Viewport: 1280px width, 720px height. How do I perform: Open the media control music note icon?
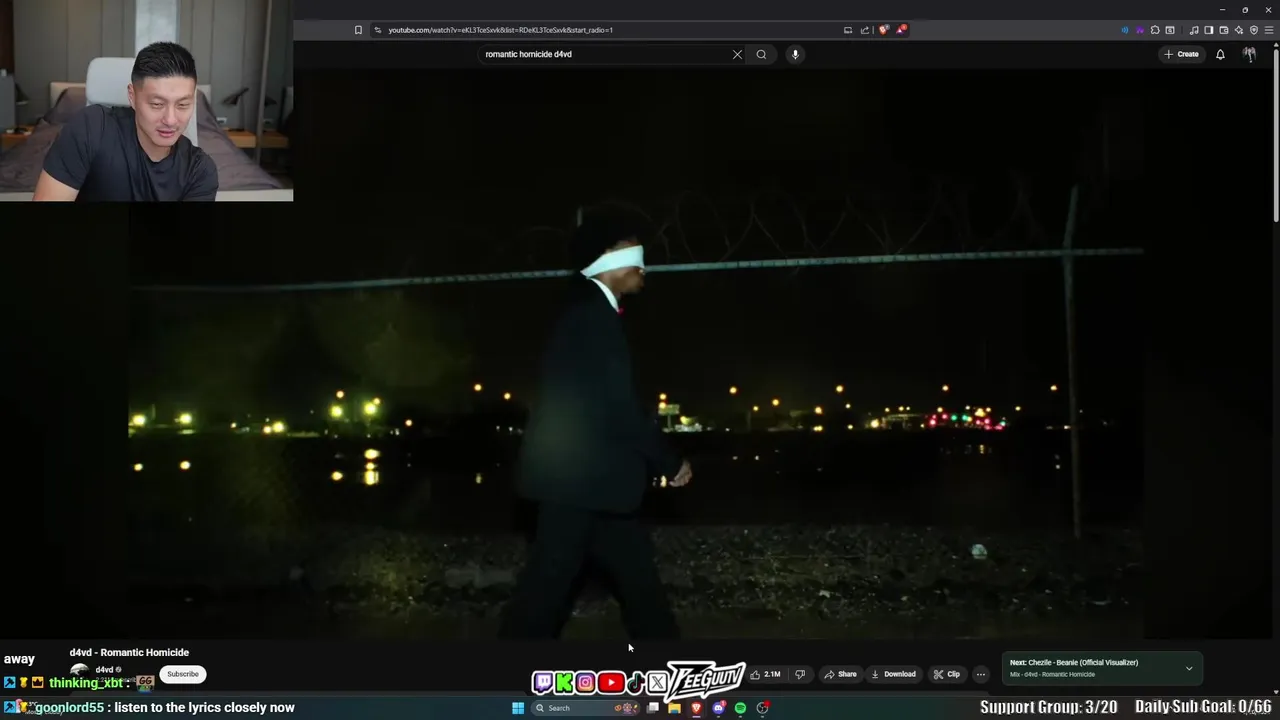(1194, 30)
